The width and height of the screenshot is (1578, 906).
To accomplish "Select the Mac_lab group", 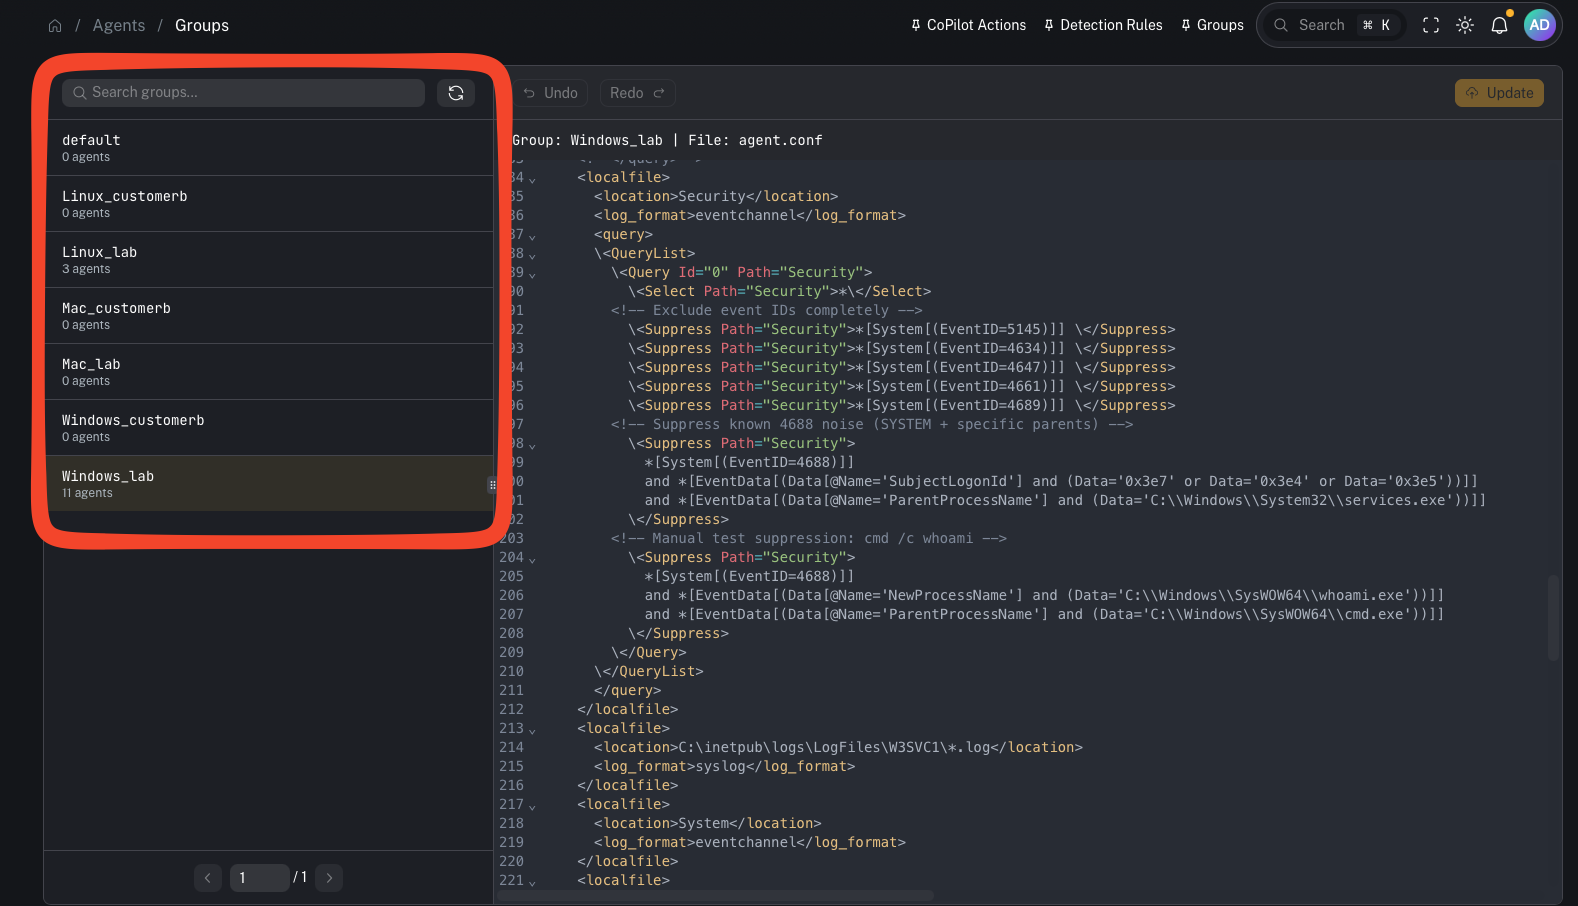I will 268,372.
